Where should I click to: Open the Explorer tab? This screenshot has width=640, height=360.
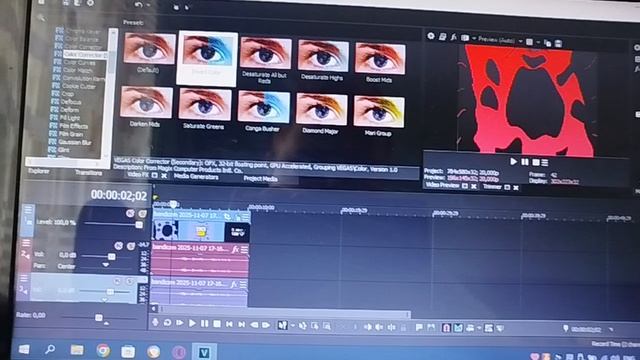pyautogui.click(x=39, y=171)
